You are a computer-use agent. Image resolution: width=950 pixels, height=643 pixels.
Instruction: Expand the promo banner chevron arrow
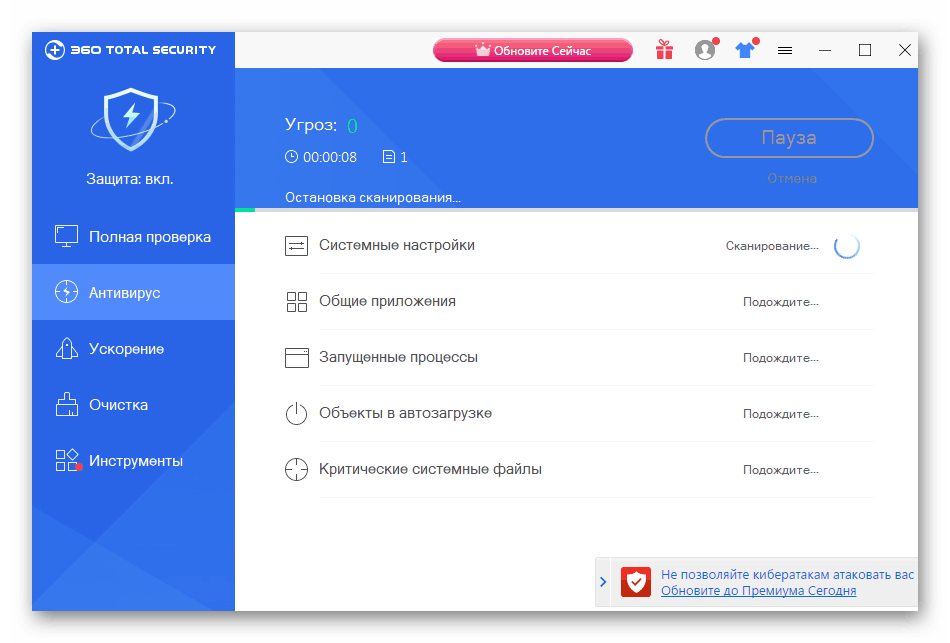tap(602, 582)
